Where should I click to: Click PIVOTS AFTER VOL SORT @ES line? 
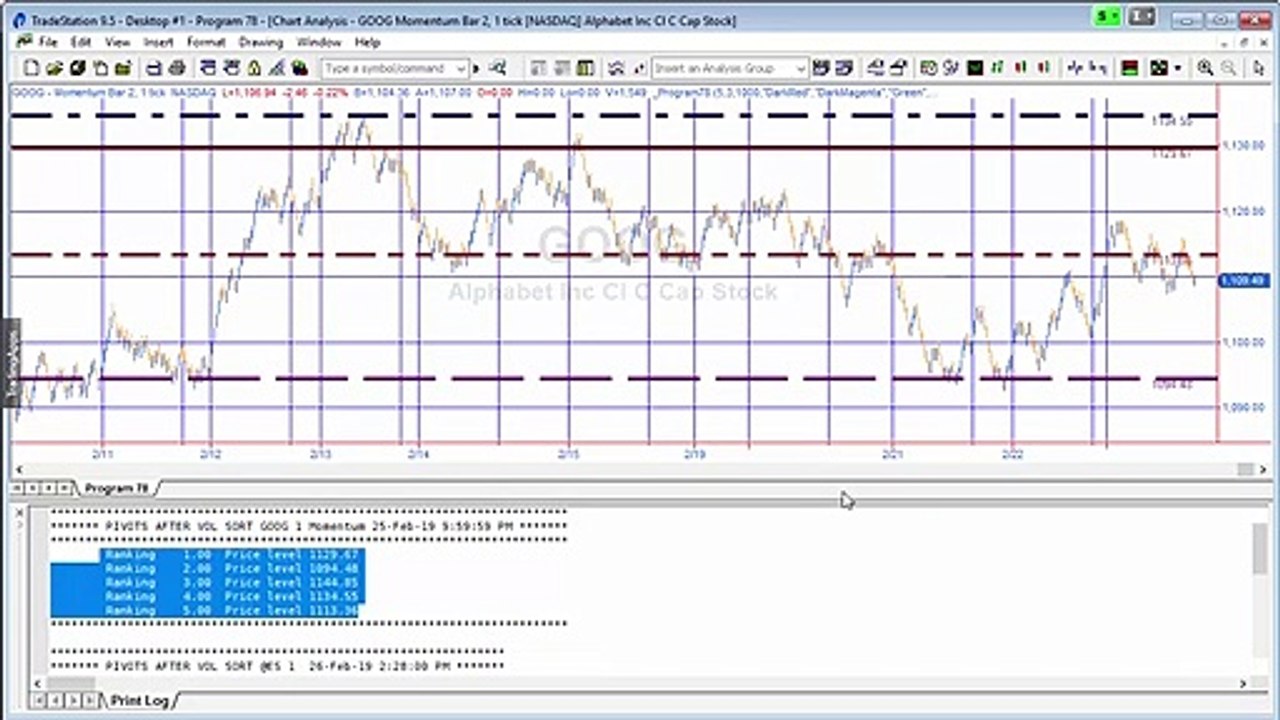coord(278,666)
